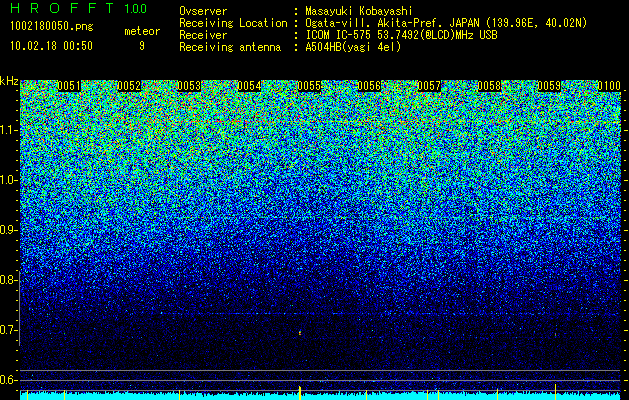Viewport: 629px width, 400px height.
Task: Click the A504HB(yagi 4el) antenna text
Action: click(353, 47)
